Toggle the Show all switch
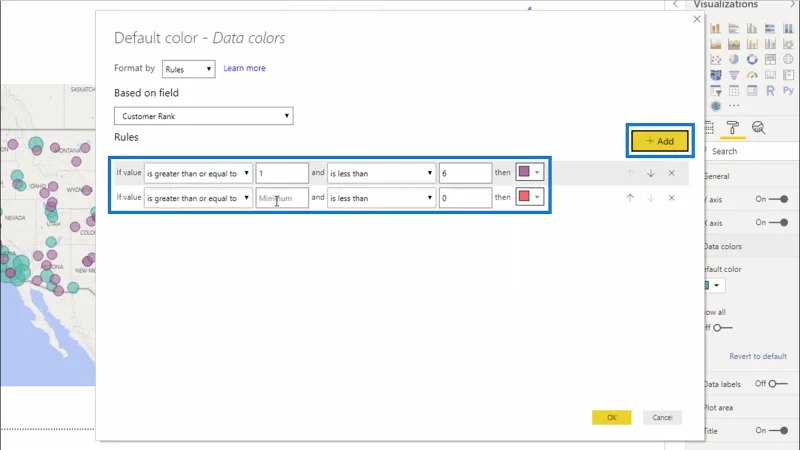Screen dimensions: 800x450 tap(722, 328)
